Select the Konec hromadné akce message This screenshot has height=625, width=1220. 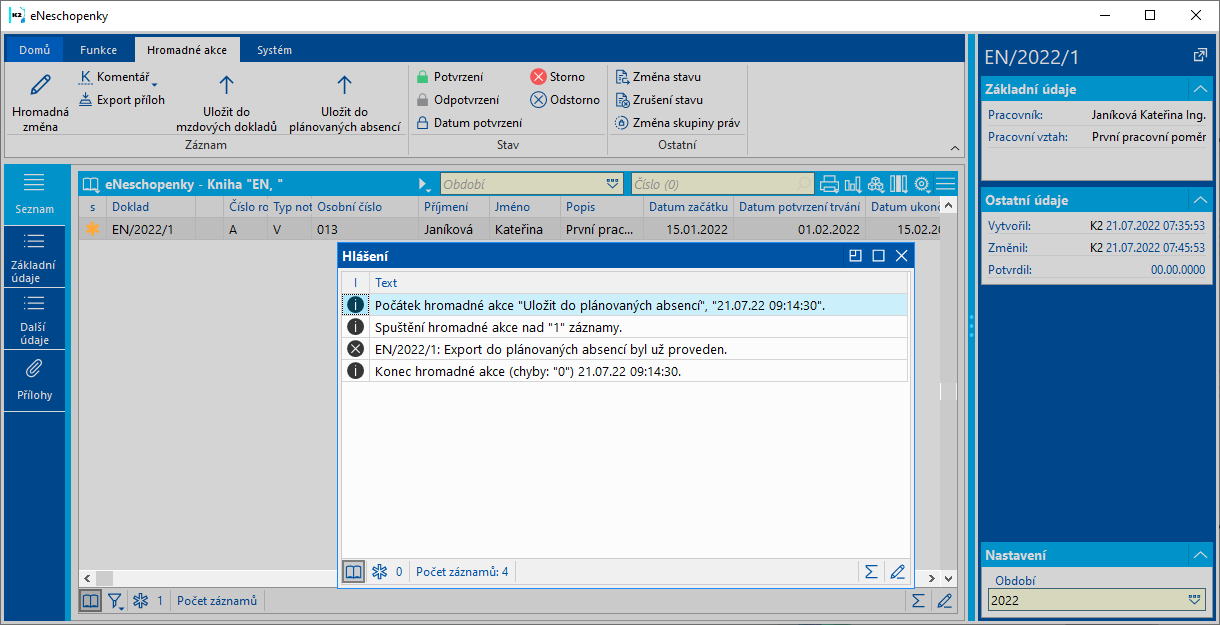tap(625, 371)
